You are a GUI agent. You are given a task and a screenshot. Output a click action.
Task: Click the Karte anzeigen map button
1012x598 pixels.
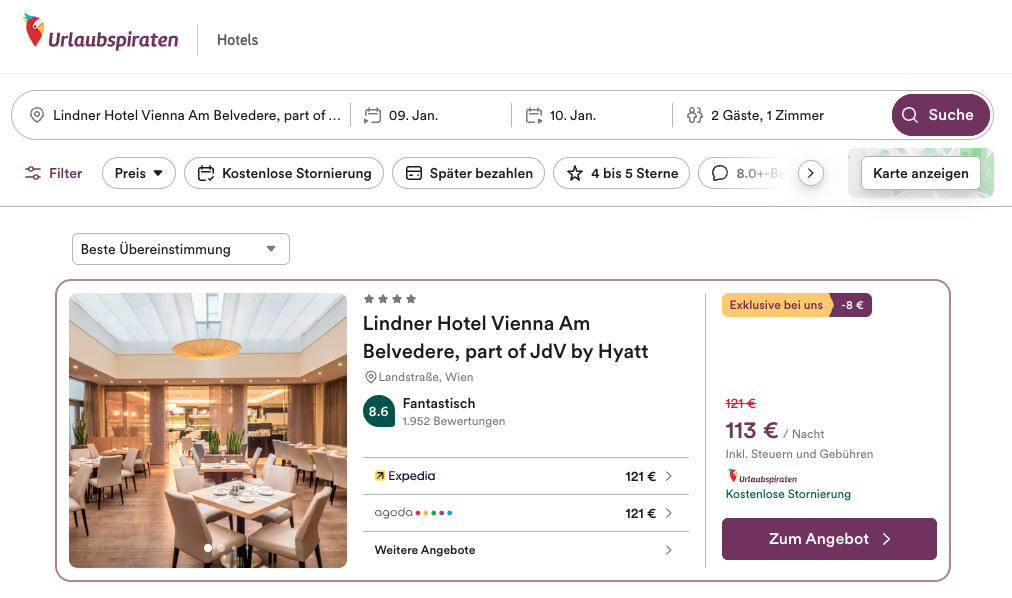[x=920, y=173]
